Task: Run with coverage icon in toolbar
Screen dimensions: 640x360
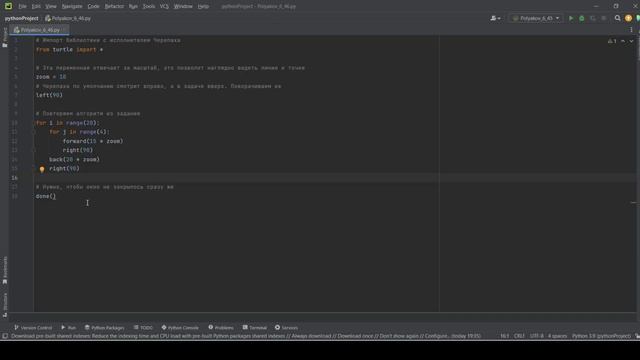Action: coord(593,18)
